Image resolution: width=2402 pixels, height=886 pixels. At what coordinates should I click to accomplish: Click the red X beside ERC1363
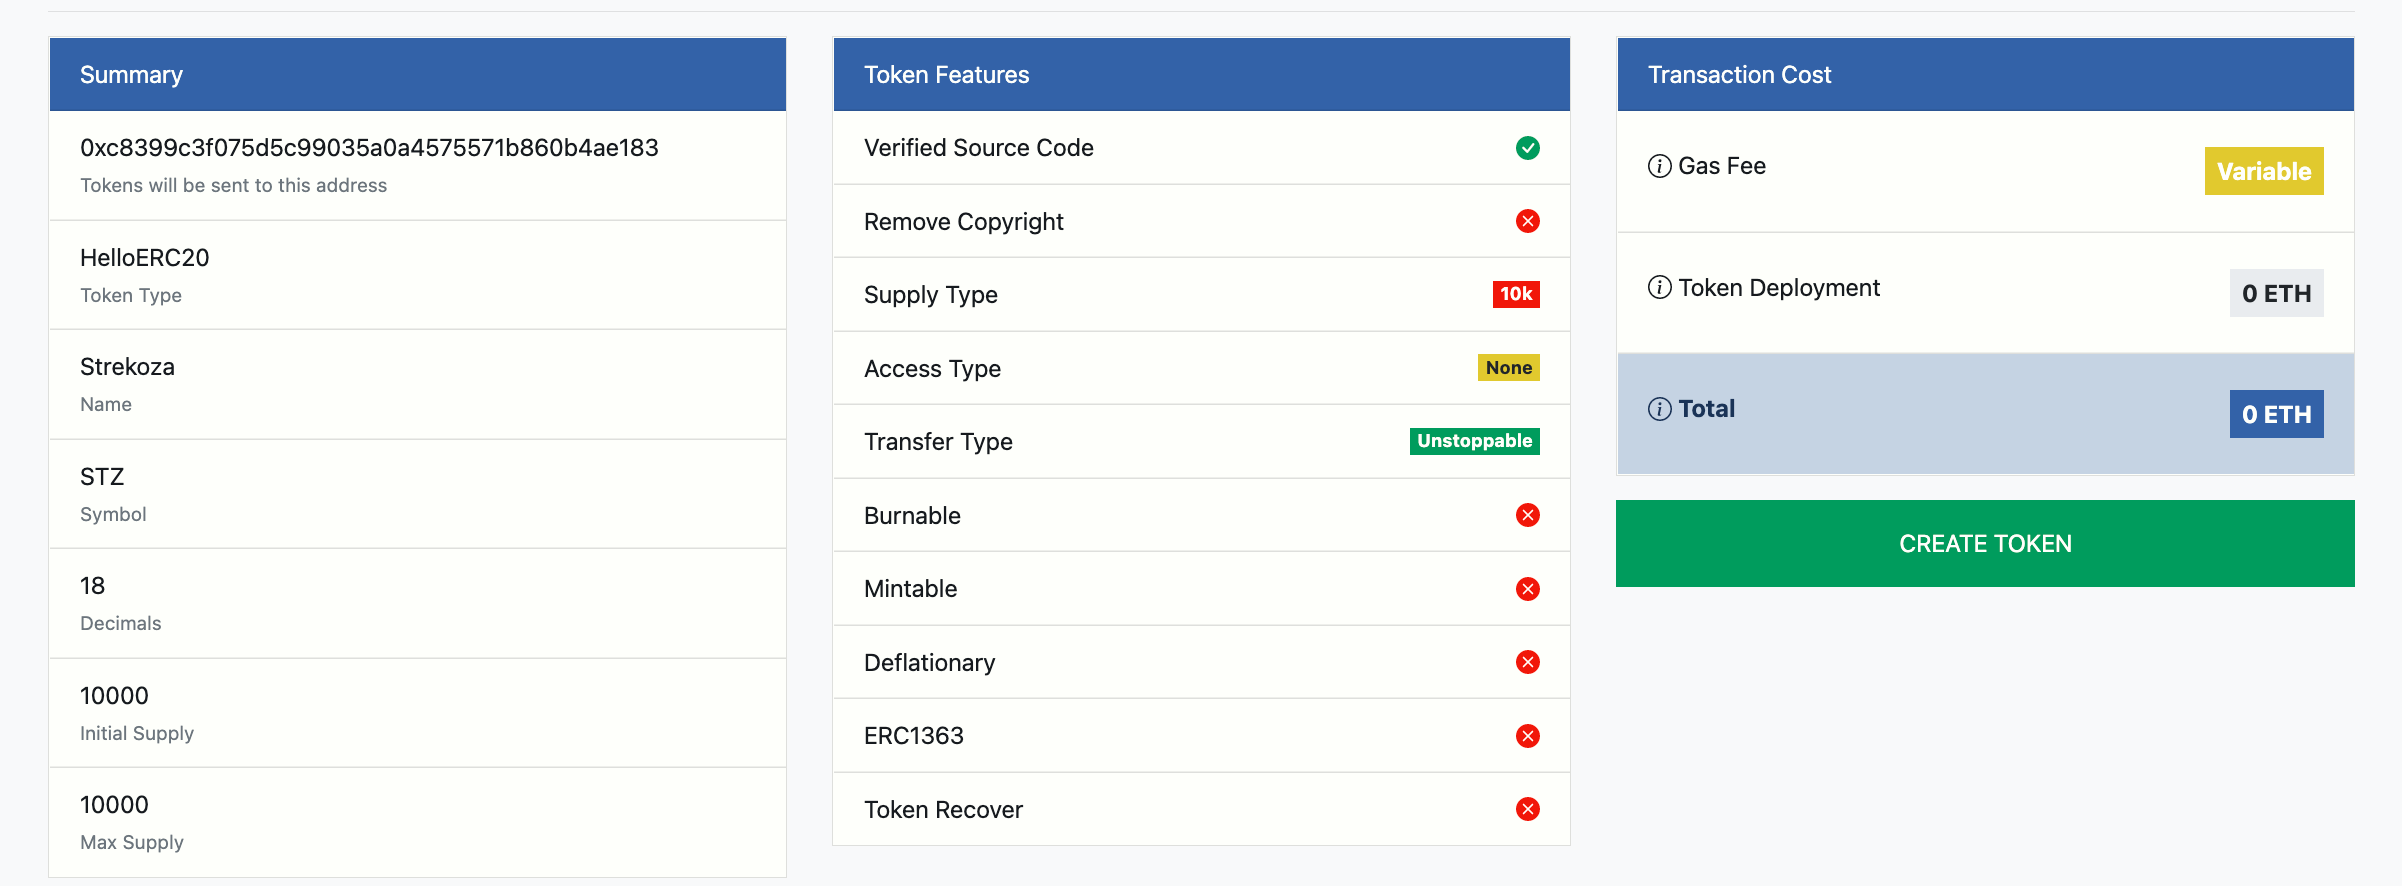pyautogui.click(x=1527, y=736)
